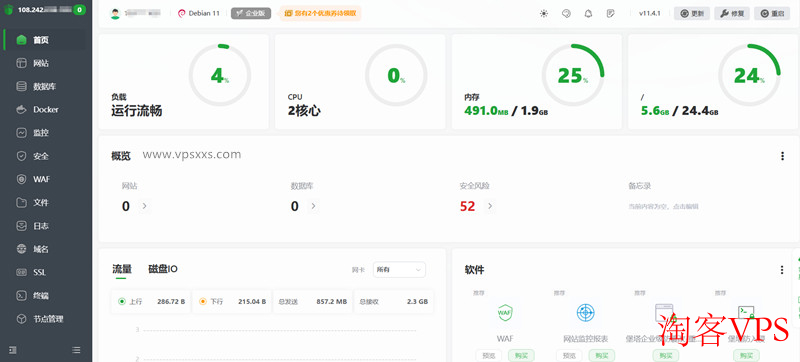Click the 总发送 857.2 MB value
The image size is (800, 362).
(x=331, y=301)
